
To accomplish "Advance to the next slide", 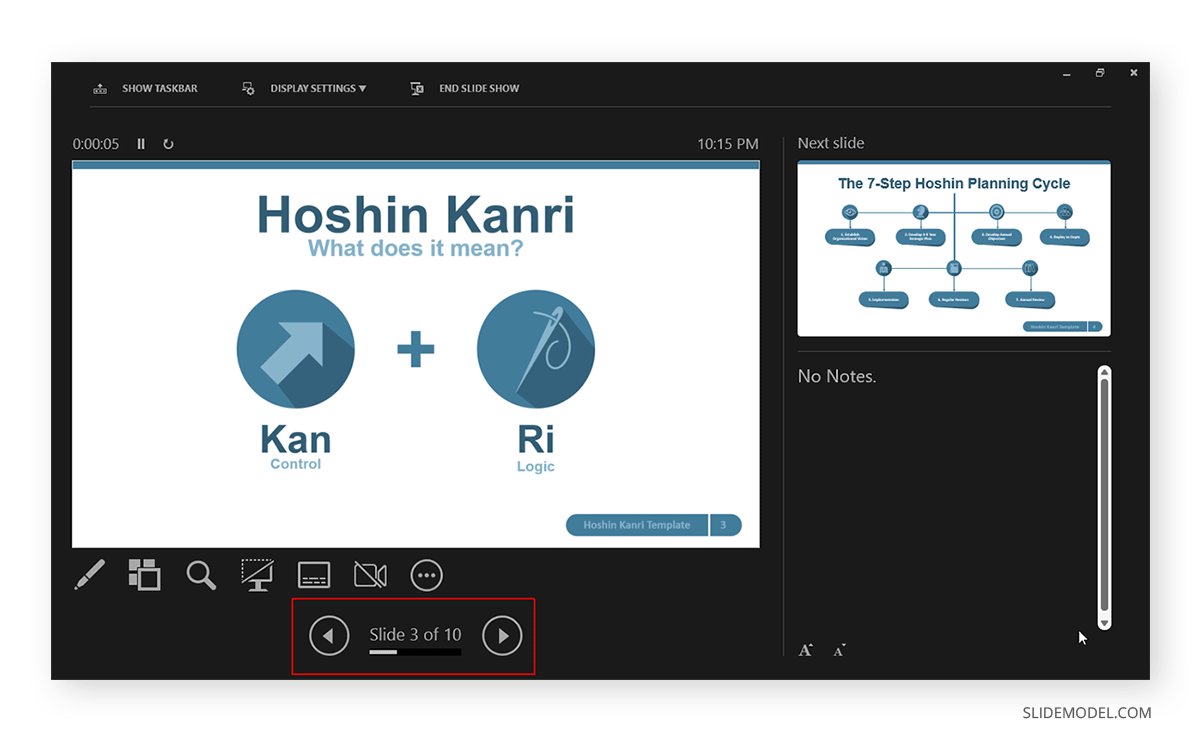I will pos(502,635).
